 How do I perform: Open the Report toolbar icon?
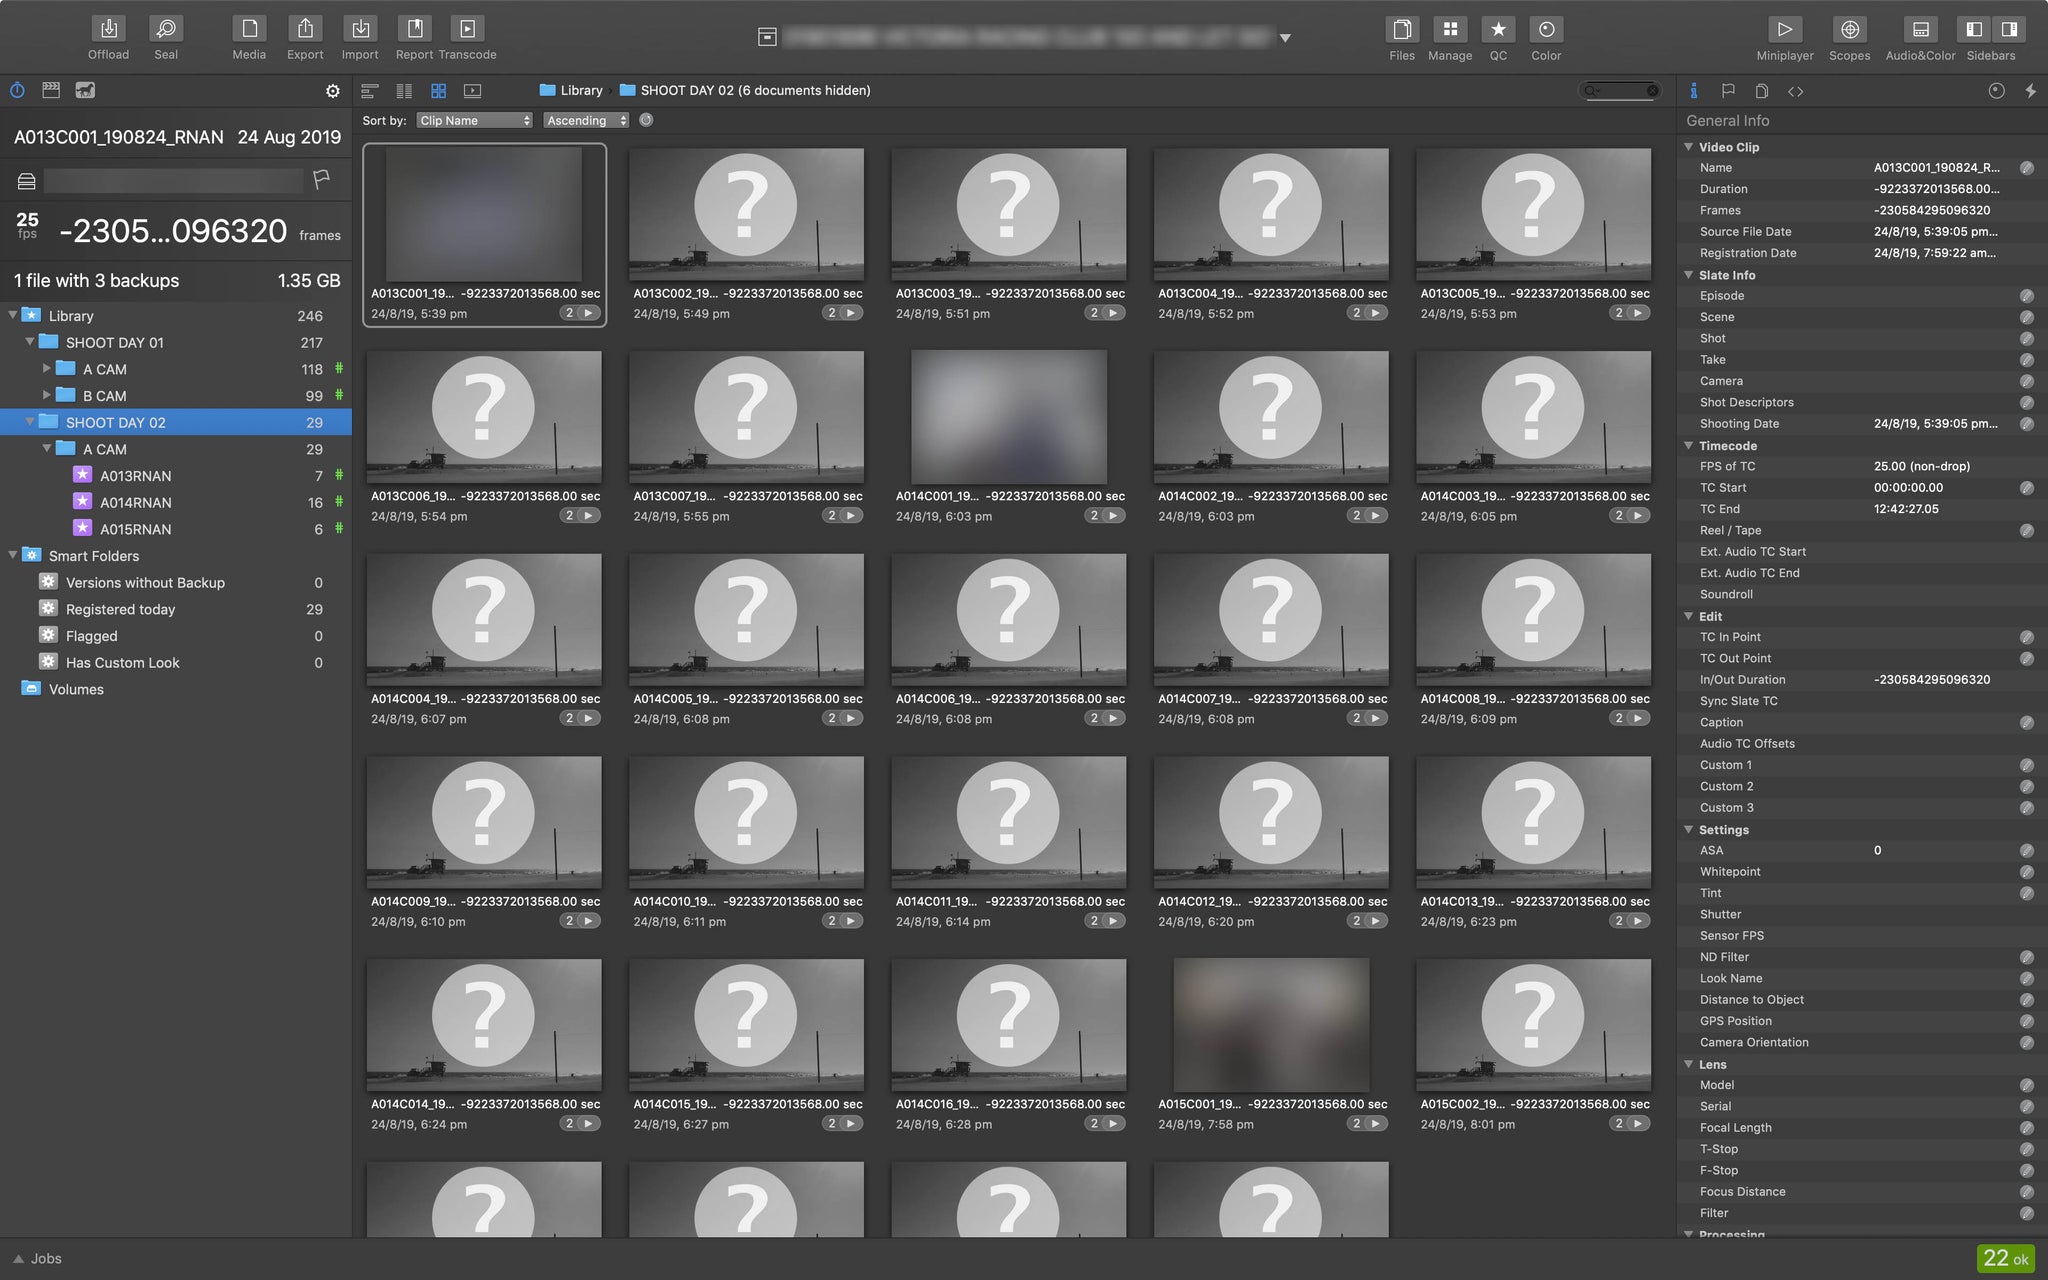pyautogui.click(x=414, y=30)
